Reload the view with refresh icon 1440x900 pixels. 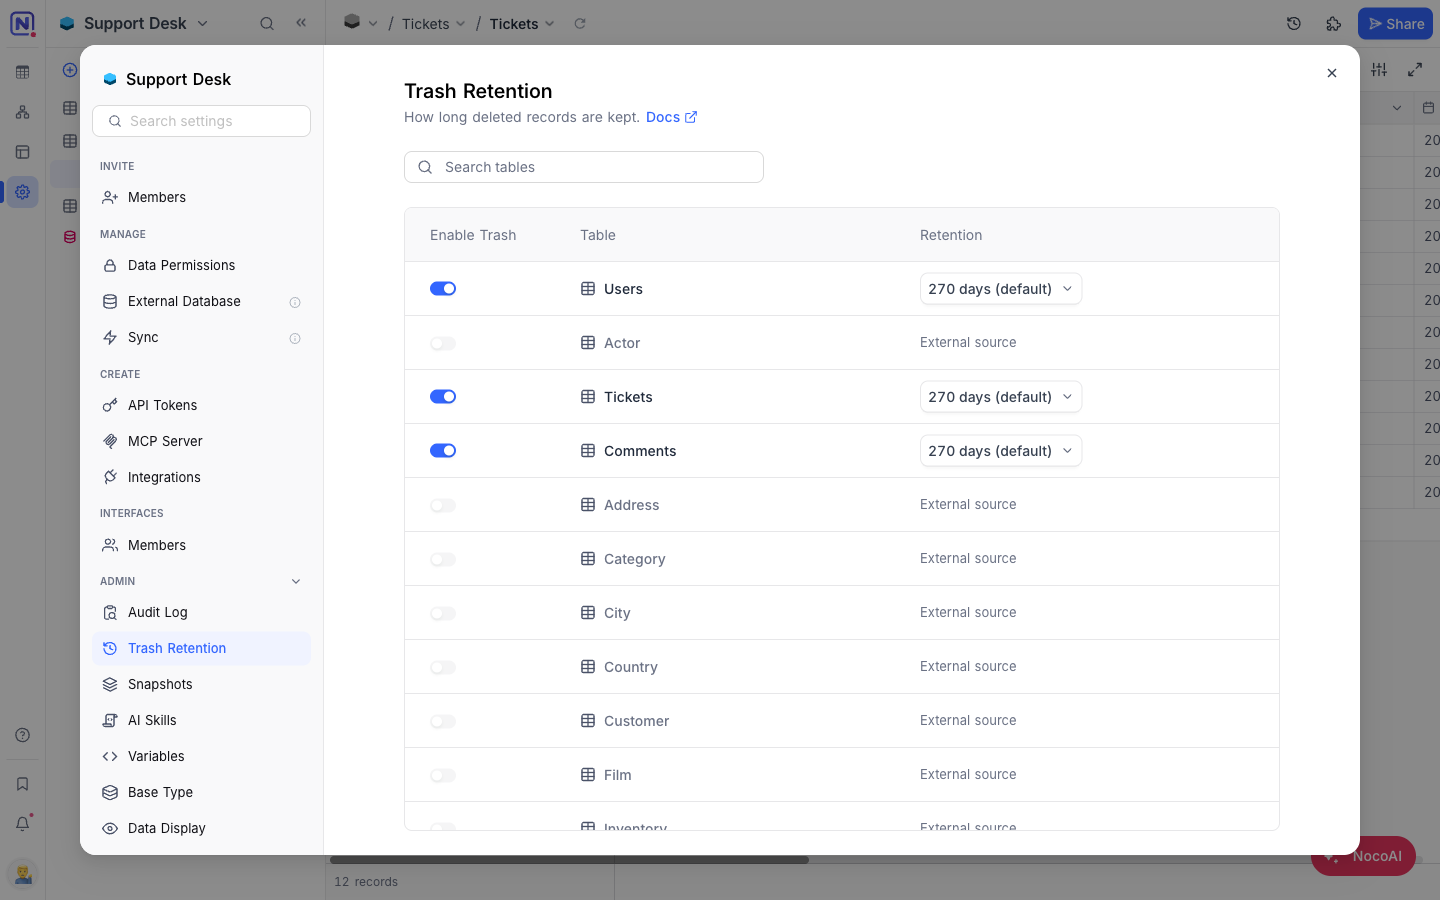coord(580,23)
